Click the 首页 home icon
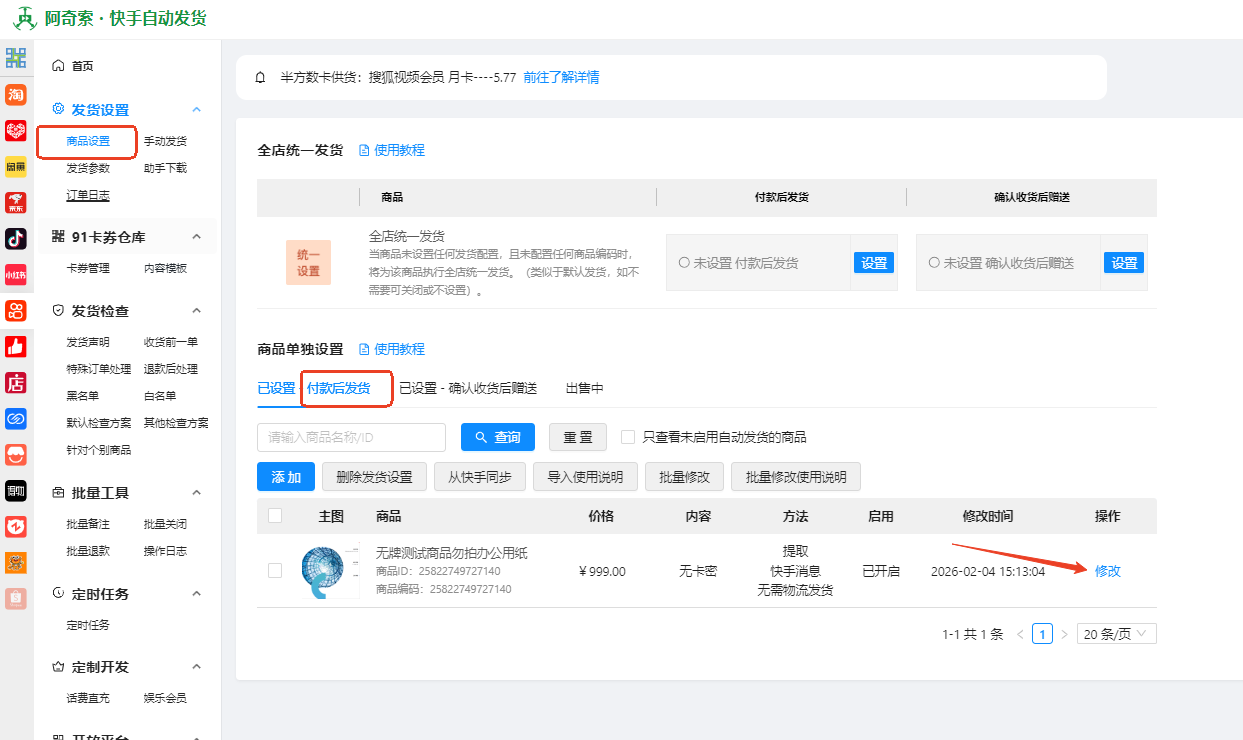 pyautogui.click(x=58, y=66)
